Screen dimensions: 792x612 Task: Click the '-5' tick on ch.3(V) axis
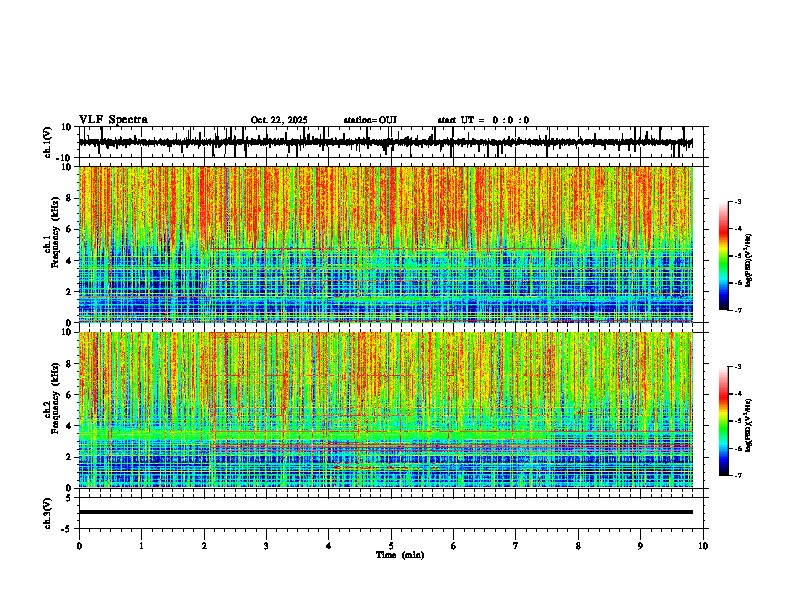coord(67,529)
